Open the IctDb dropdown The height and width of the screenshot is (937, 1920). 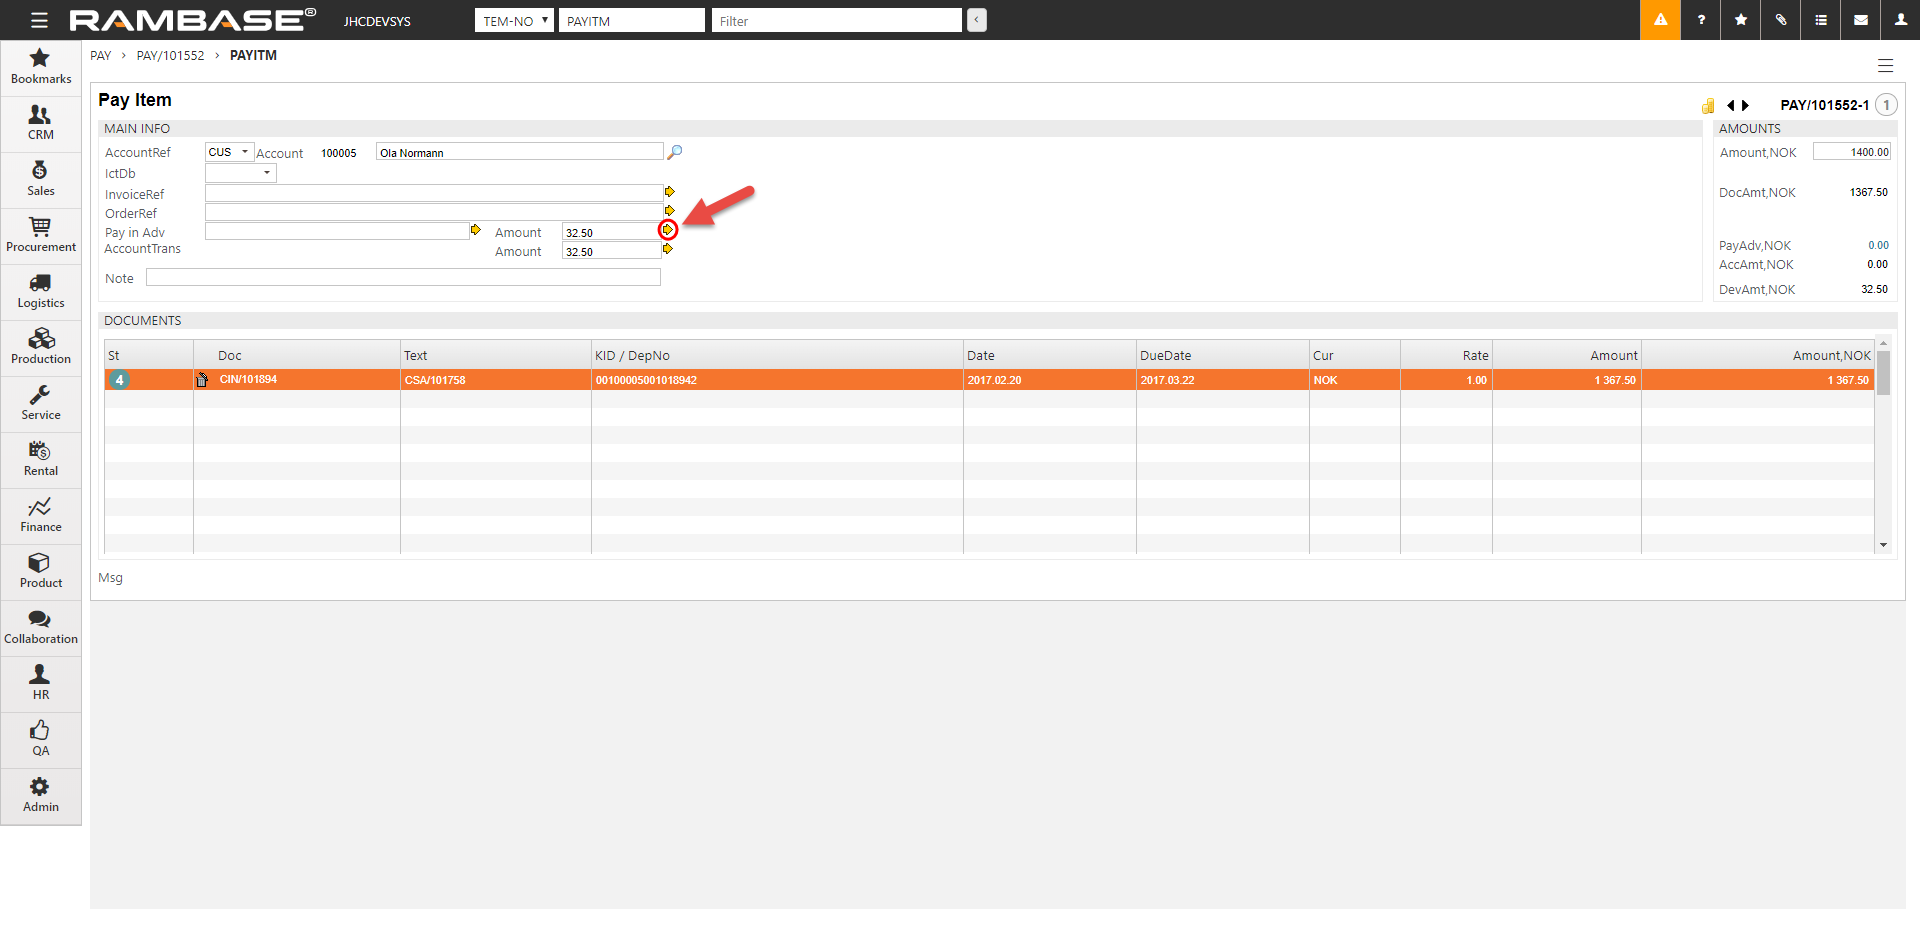[x=240, y=173]
